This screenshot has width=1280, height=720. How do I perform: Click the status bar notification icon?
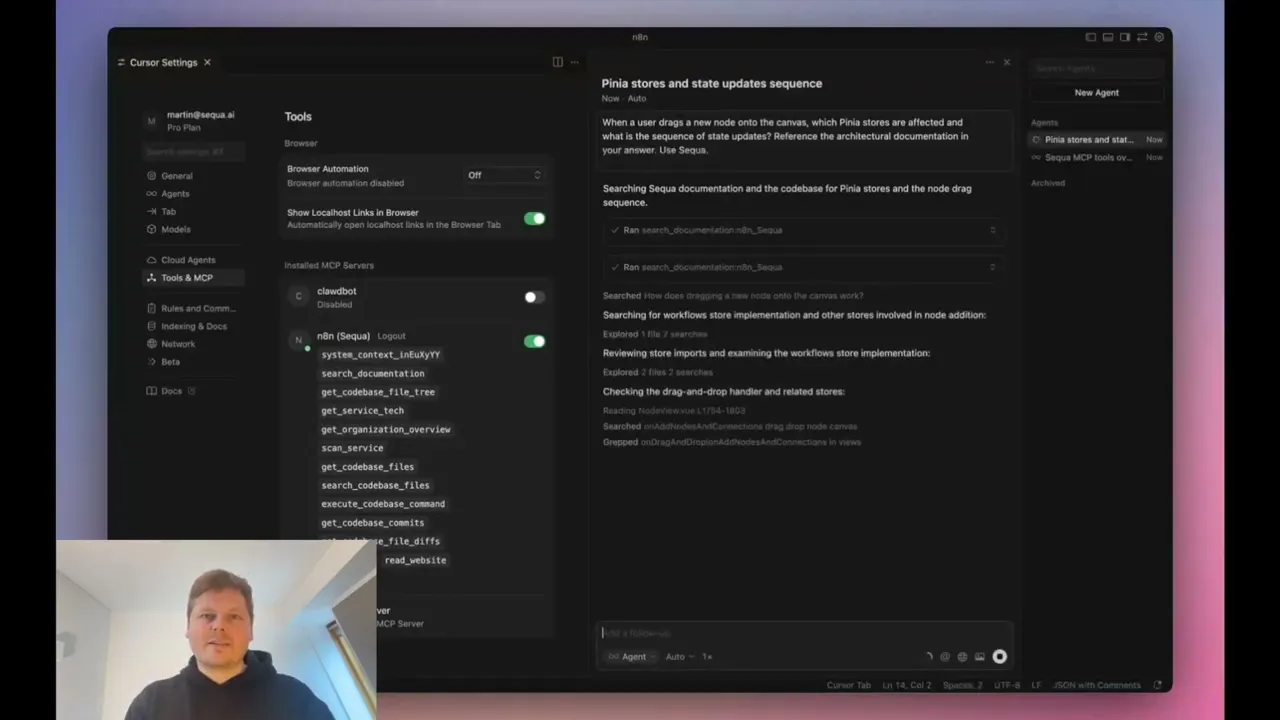[x=1158, y=686]
